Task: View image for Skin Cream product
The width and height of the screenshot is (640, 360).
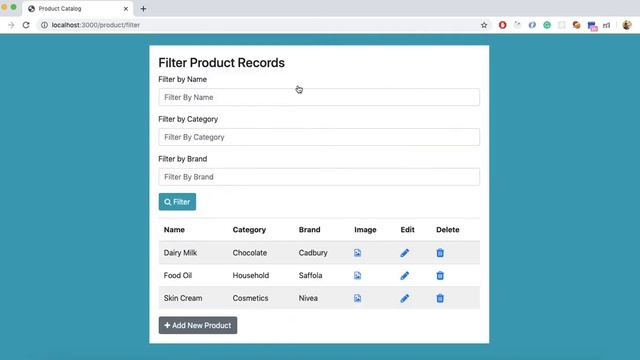Action: 358,298
